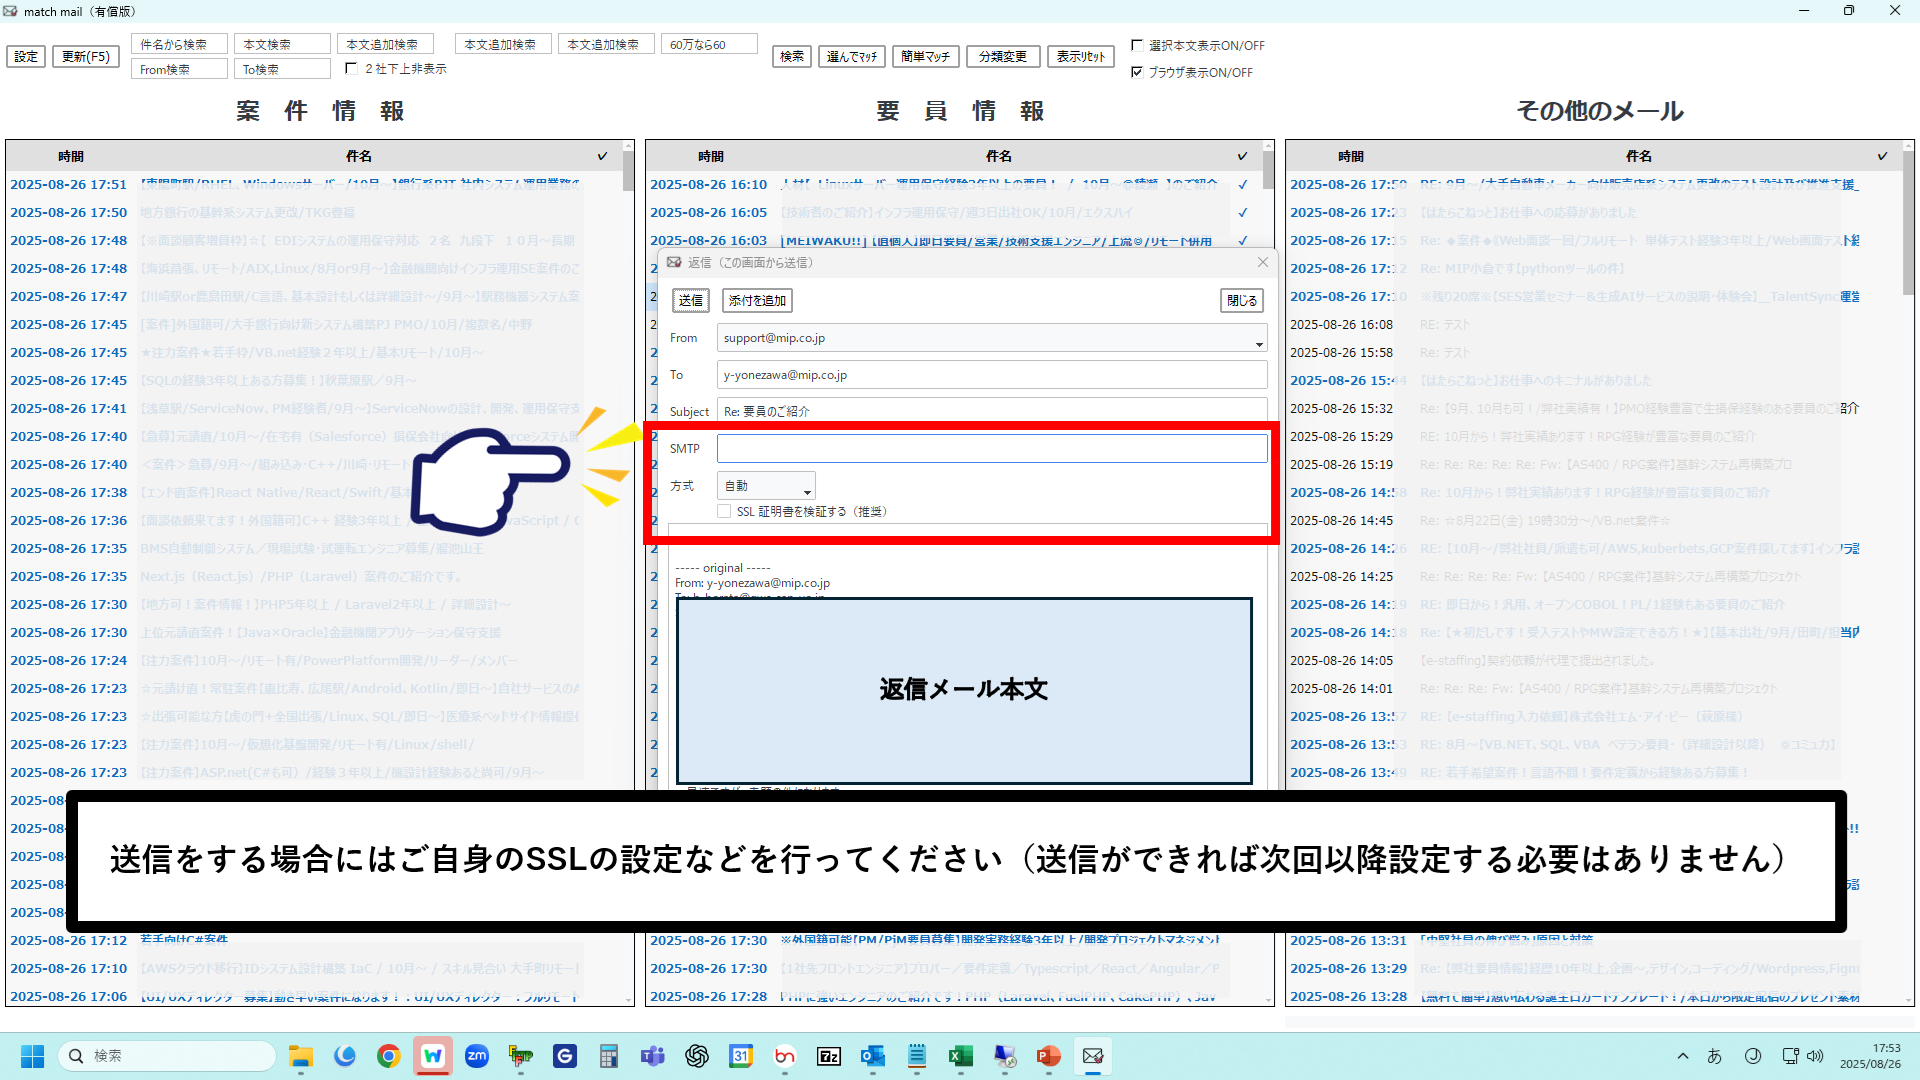Screen dimensions: 1920x1080
Task: Focus the To検索 field
Action: click(x=282, y=69)
